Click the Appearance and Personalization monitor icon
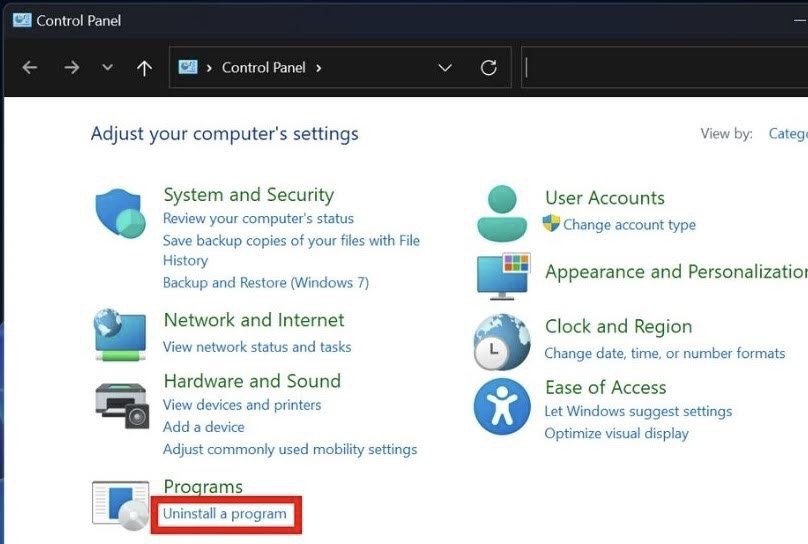The image size is (808, 544). pyautogui.click(x=503, y=276)
